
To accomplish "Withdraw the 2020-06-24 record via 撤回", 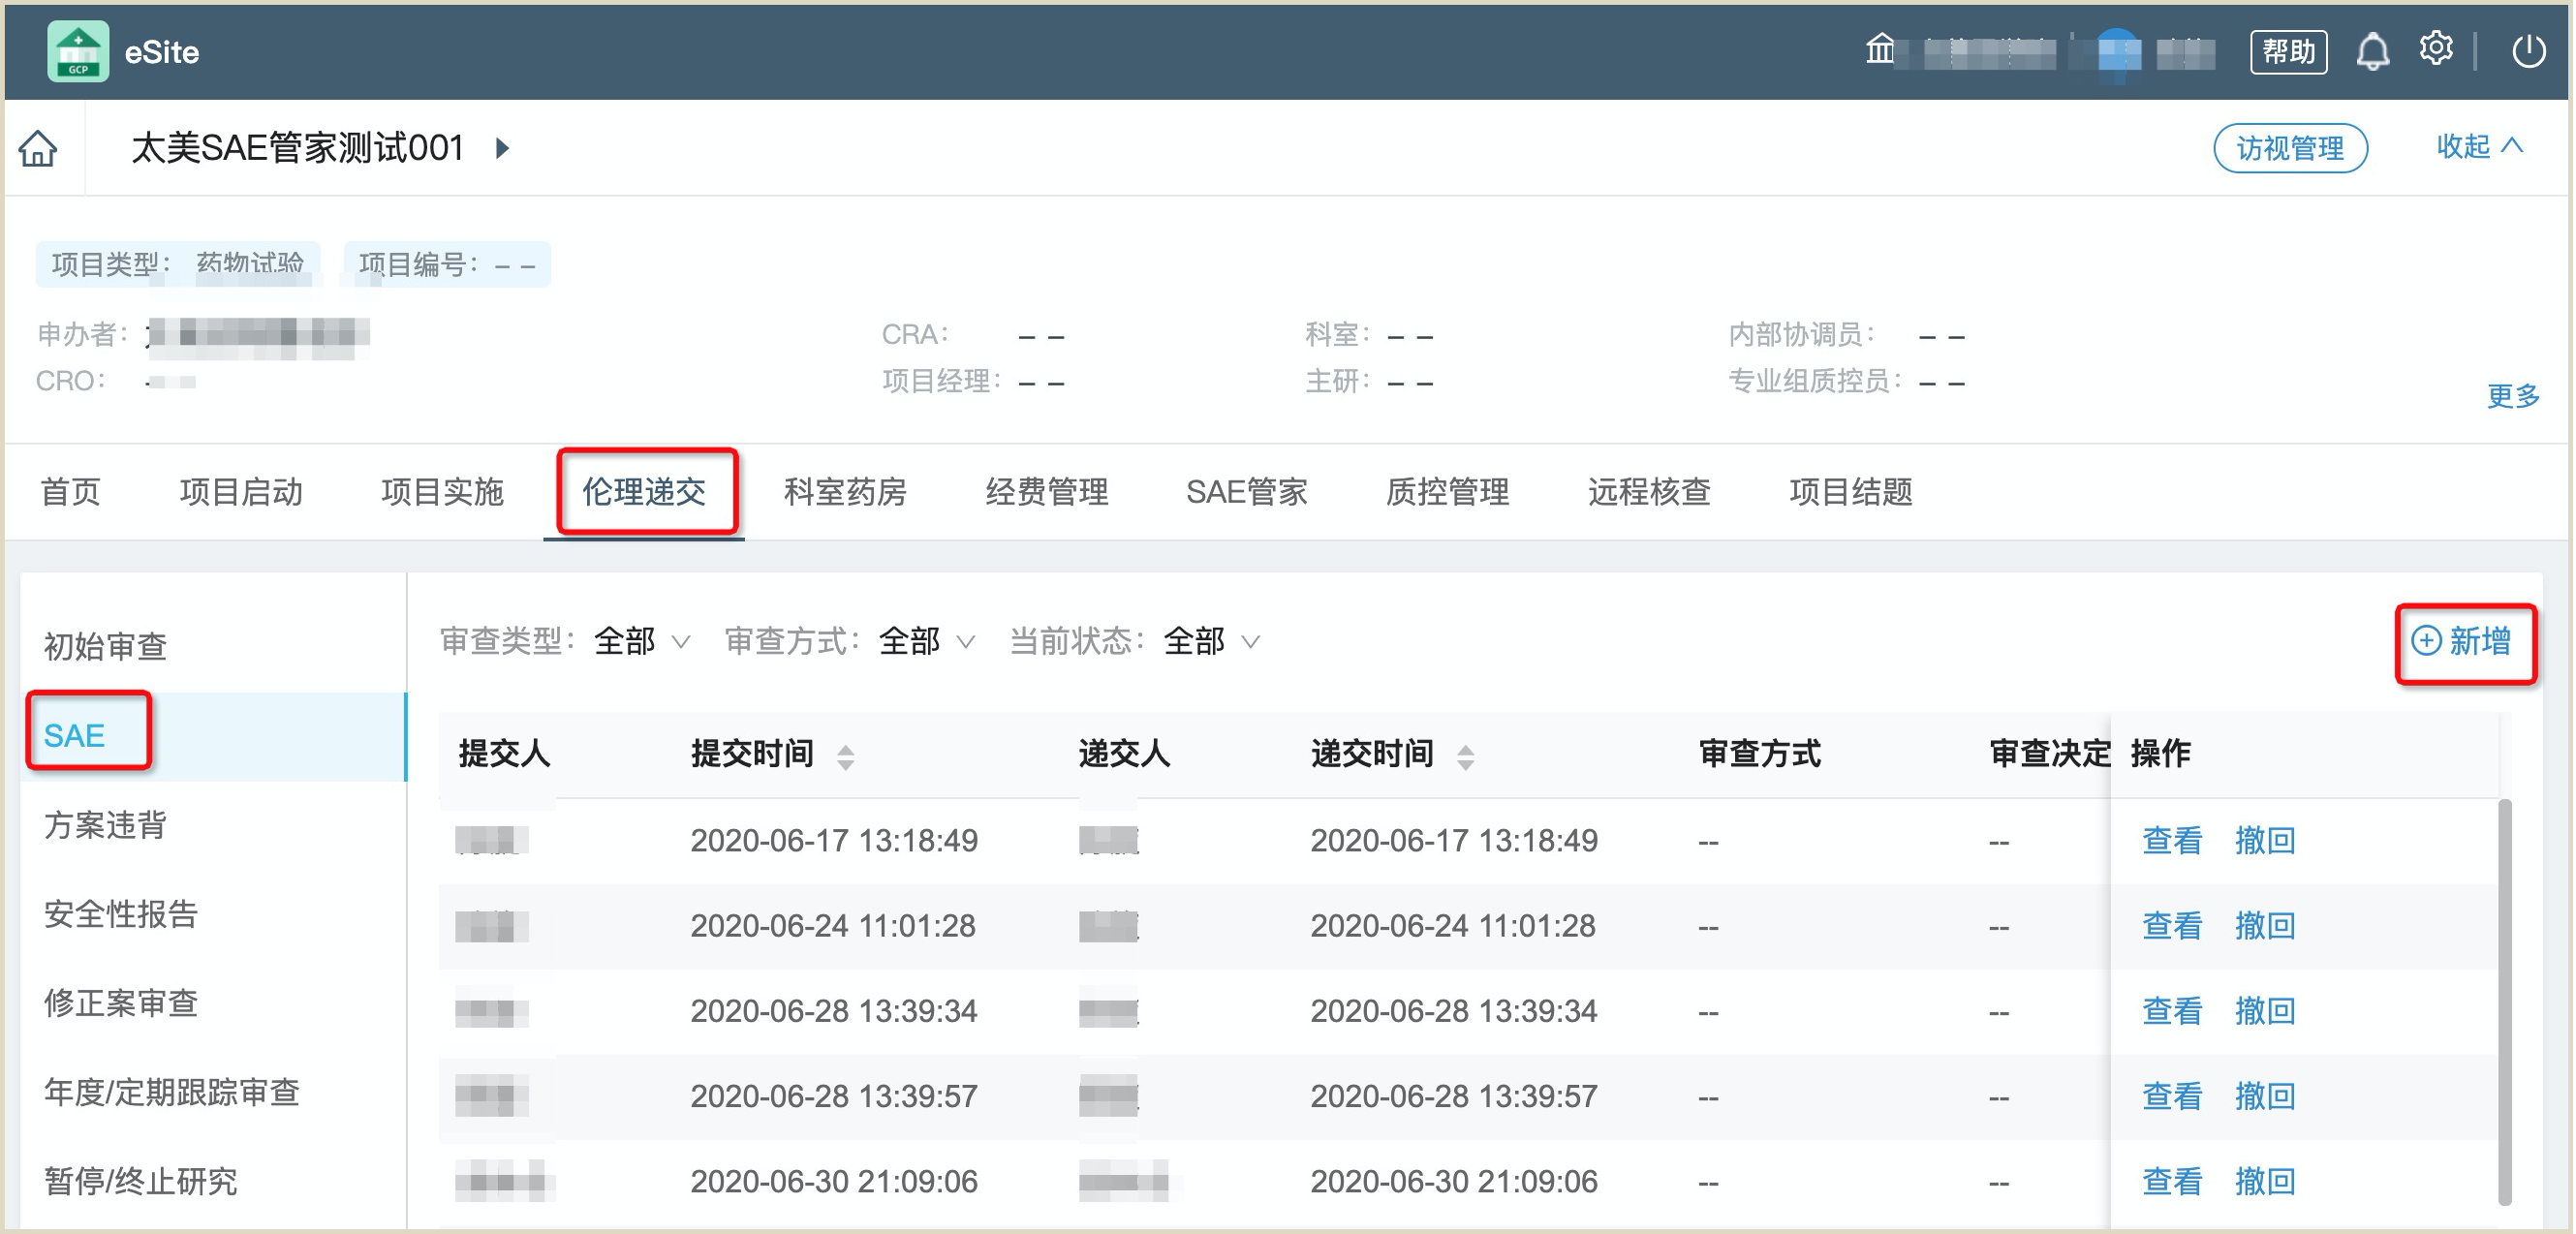I will point(2266,926).
